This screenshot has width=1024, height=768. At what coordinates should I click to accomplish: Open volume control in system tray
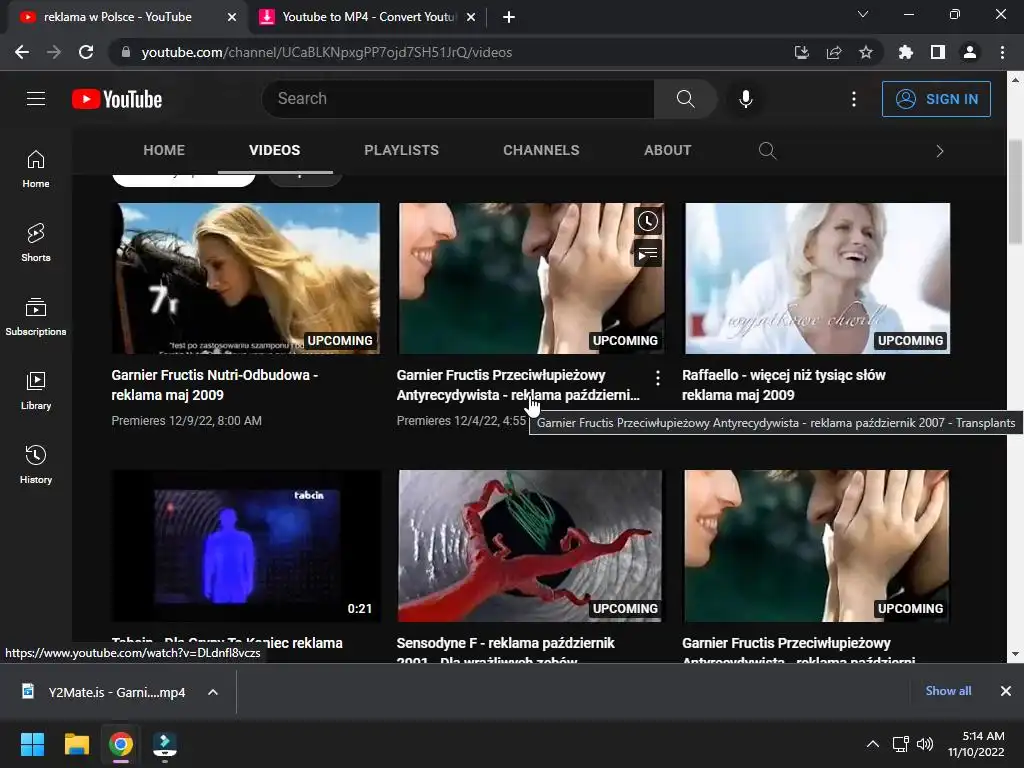click(x=925, y=744)
